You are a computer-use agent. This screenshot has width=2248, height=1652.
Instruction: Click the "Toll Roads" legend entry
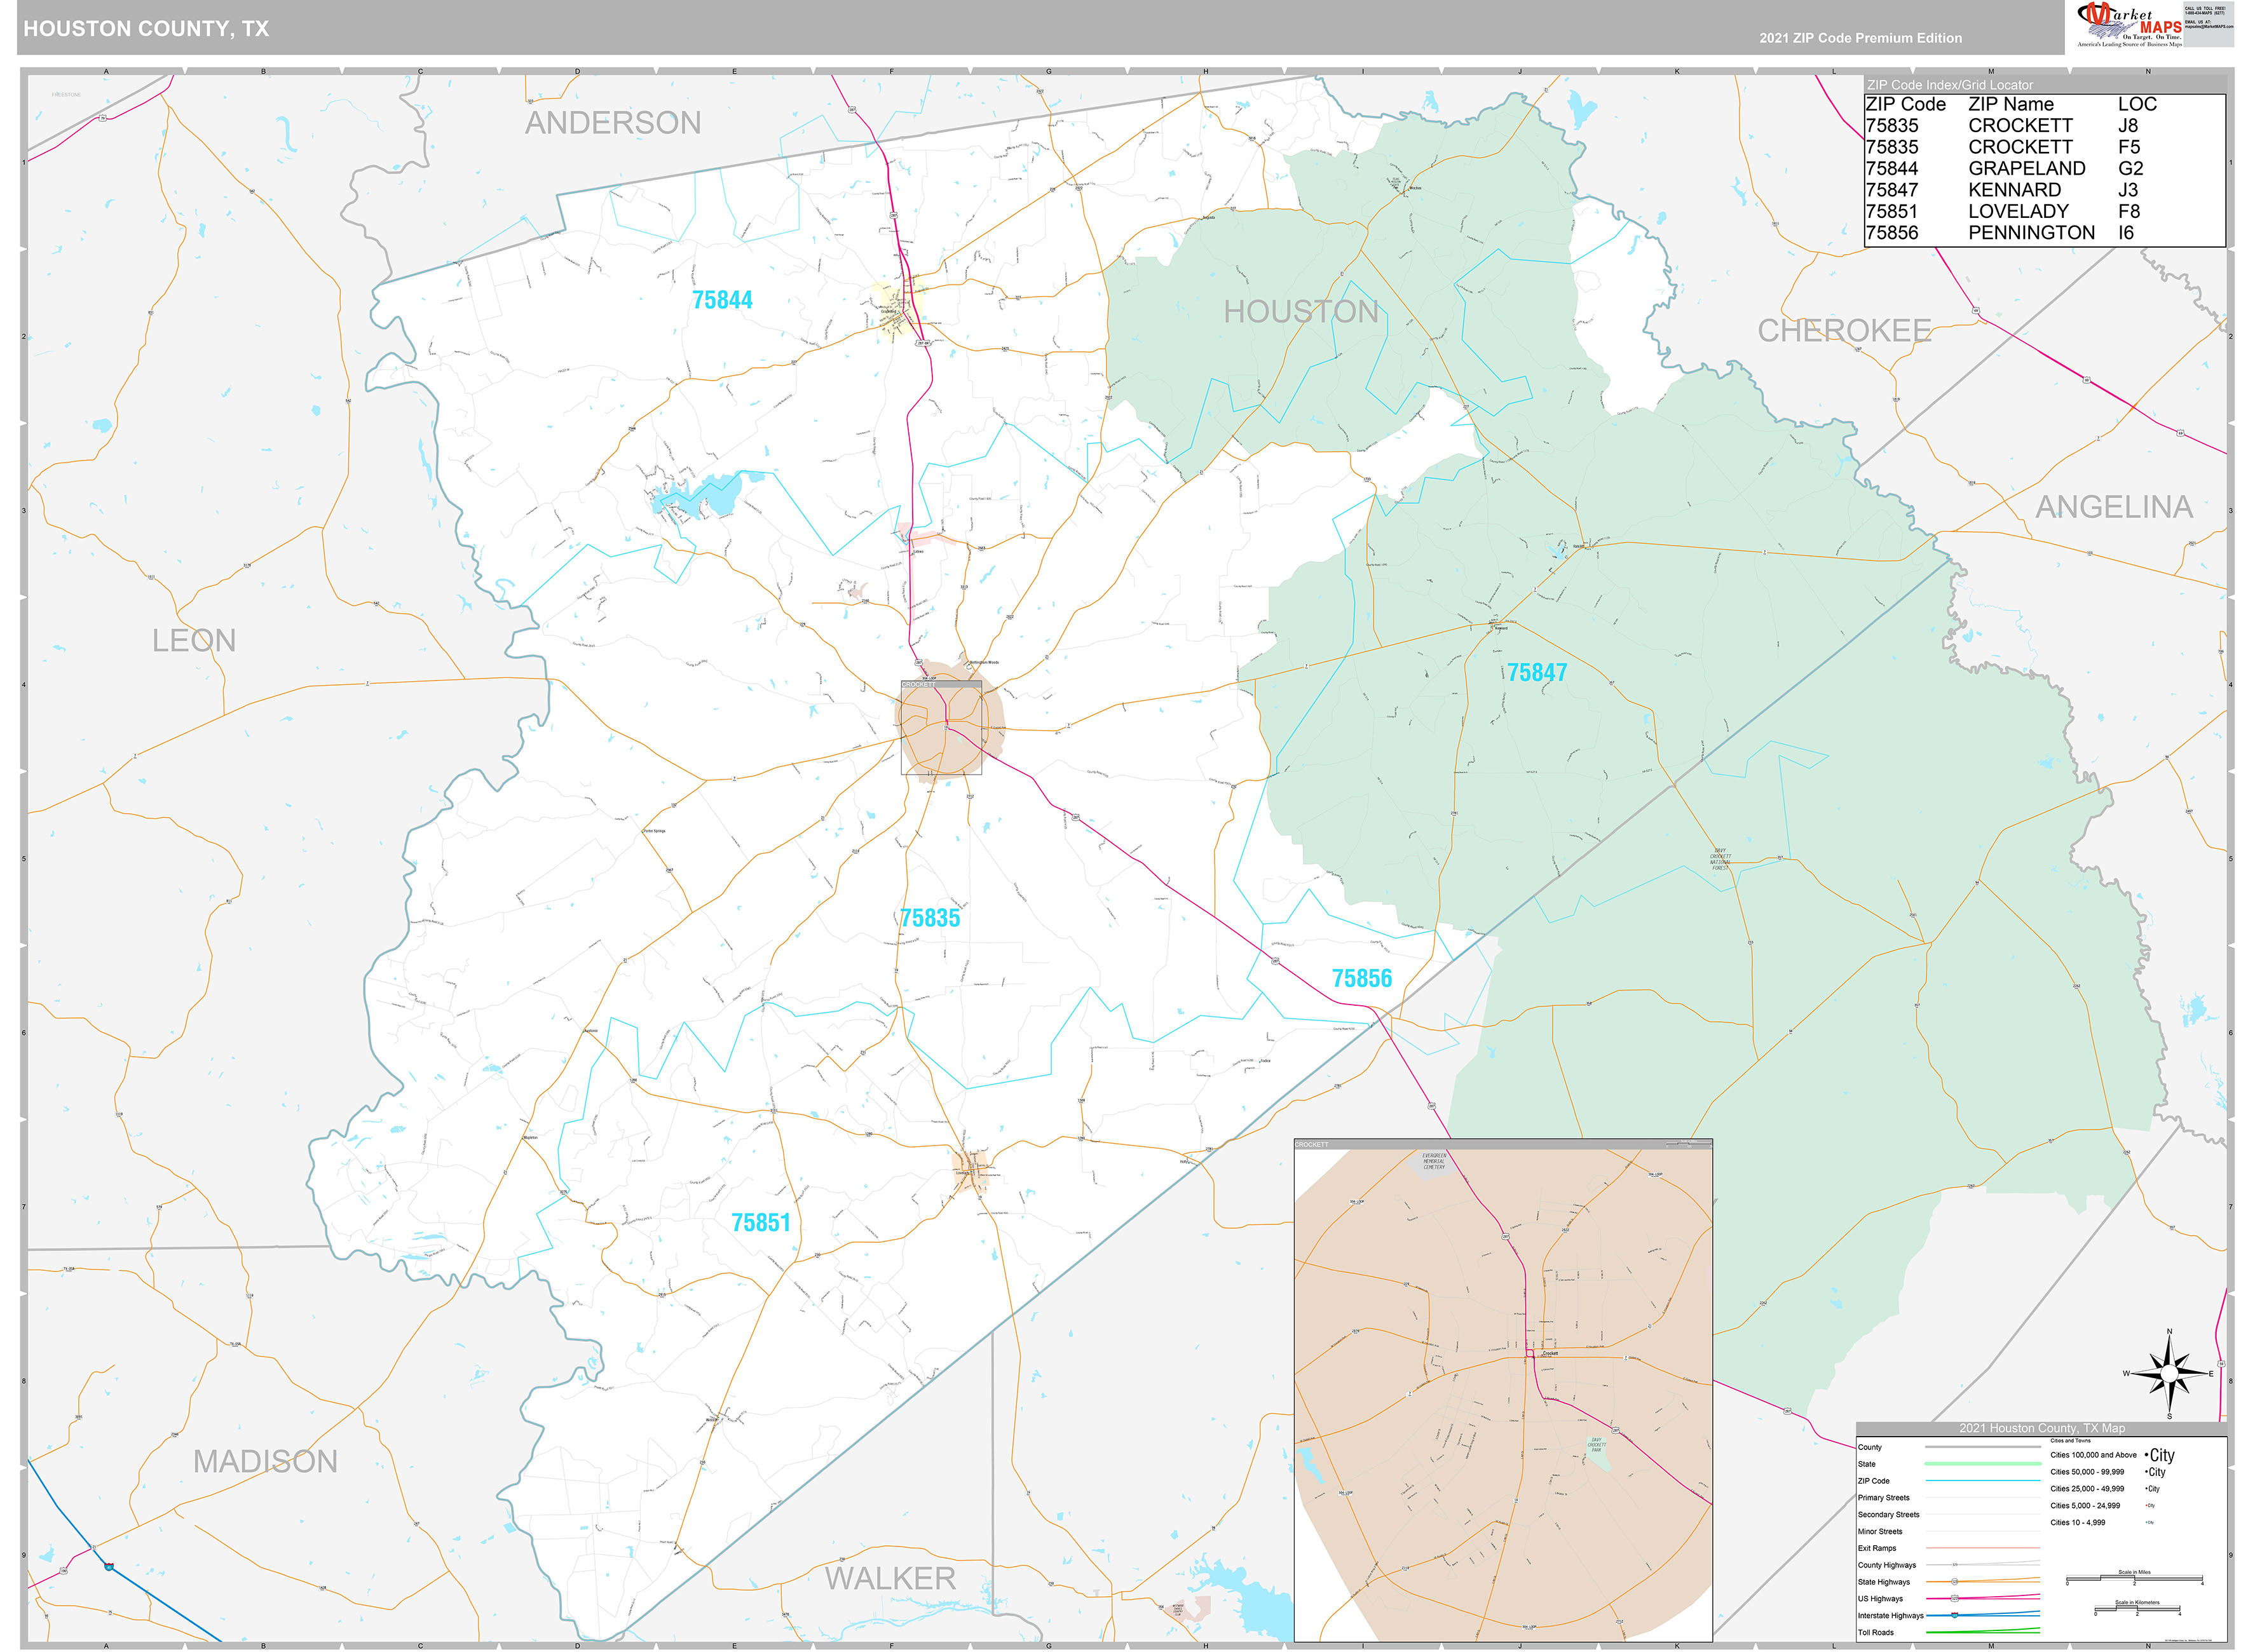tap(1875, 1633)
